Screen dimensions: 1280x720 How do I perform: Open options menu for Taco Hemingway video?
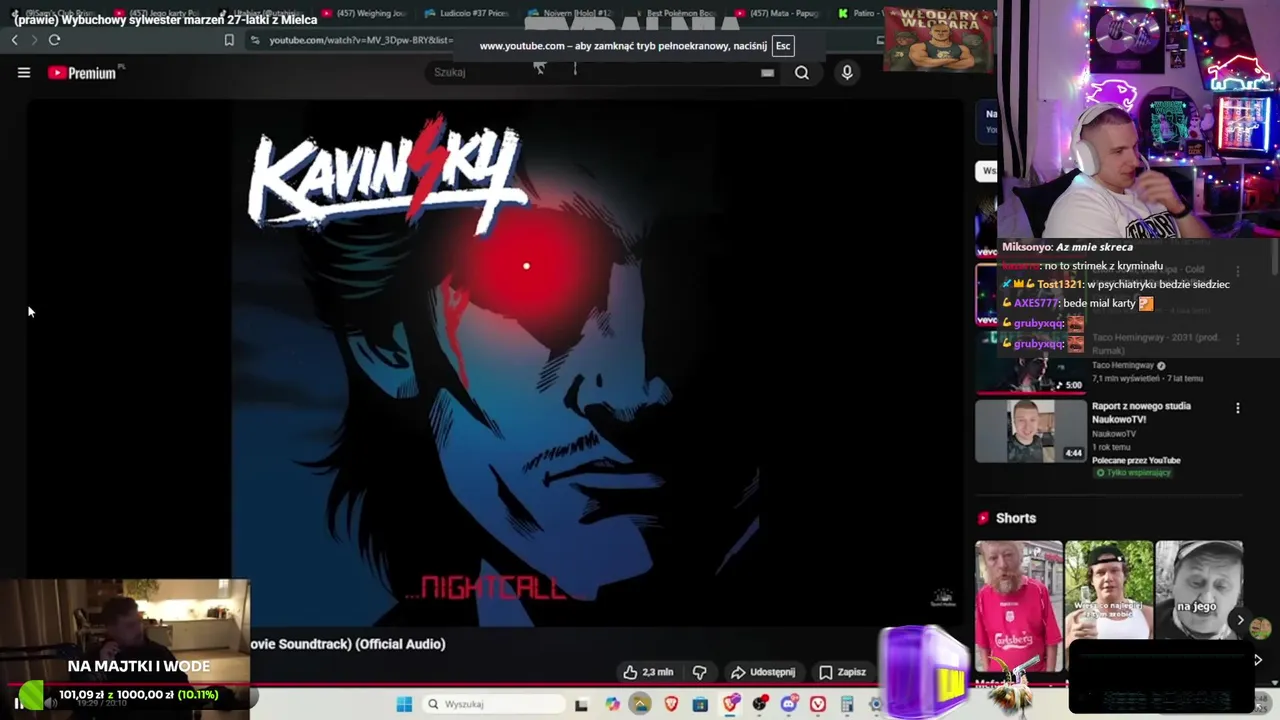[x=1238, y=340]
